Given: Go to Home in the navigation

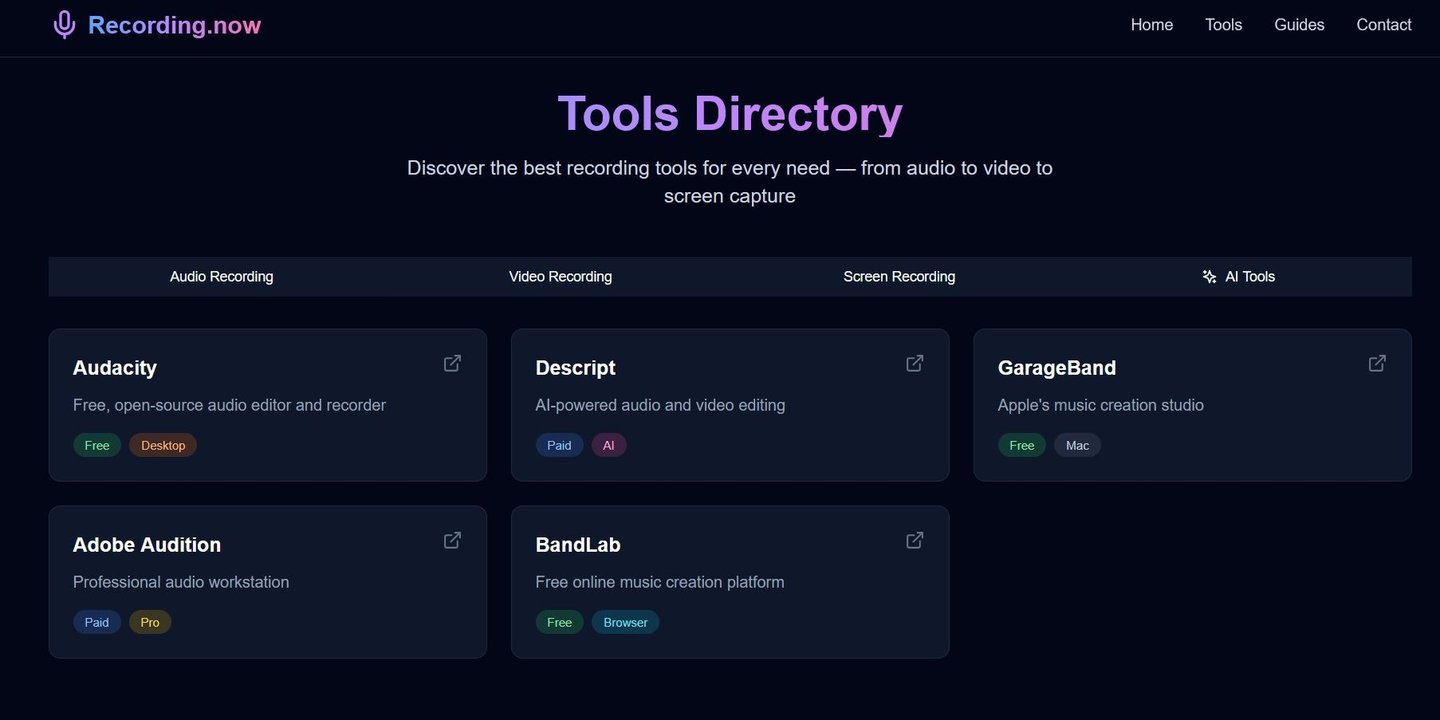Looking at the screenshot, I should 1152,25.
